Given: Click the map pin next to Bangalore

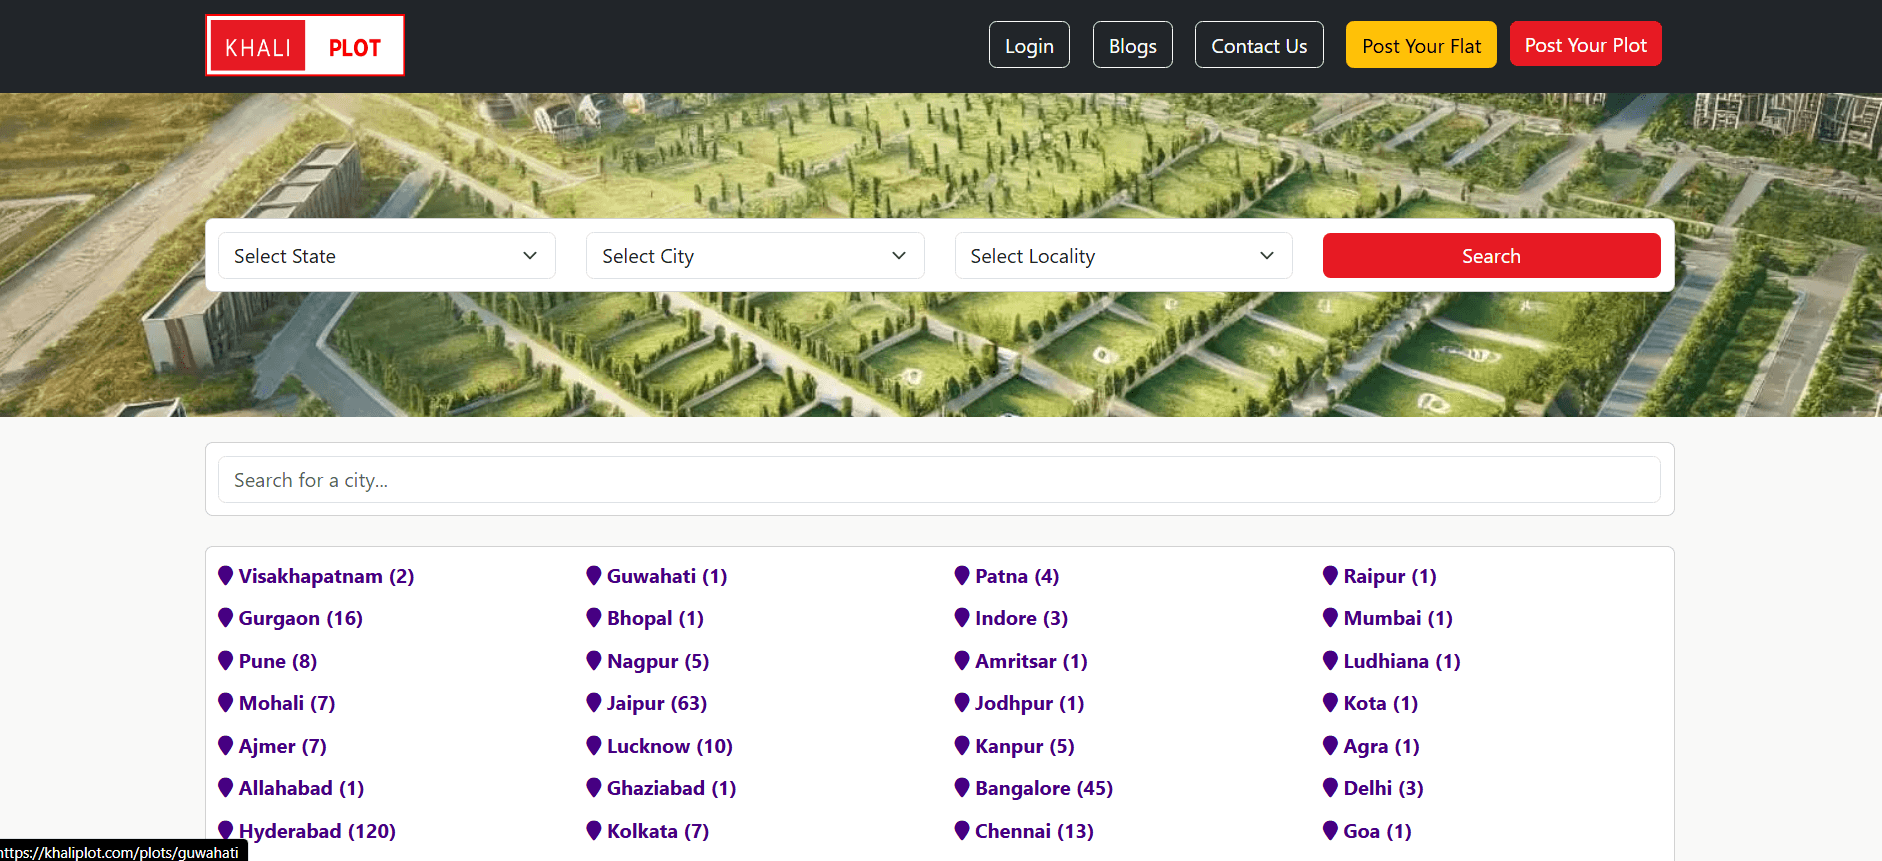Looking at the screenshot, I should [x=962, y=787].
